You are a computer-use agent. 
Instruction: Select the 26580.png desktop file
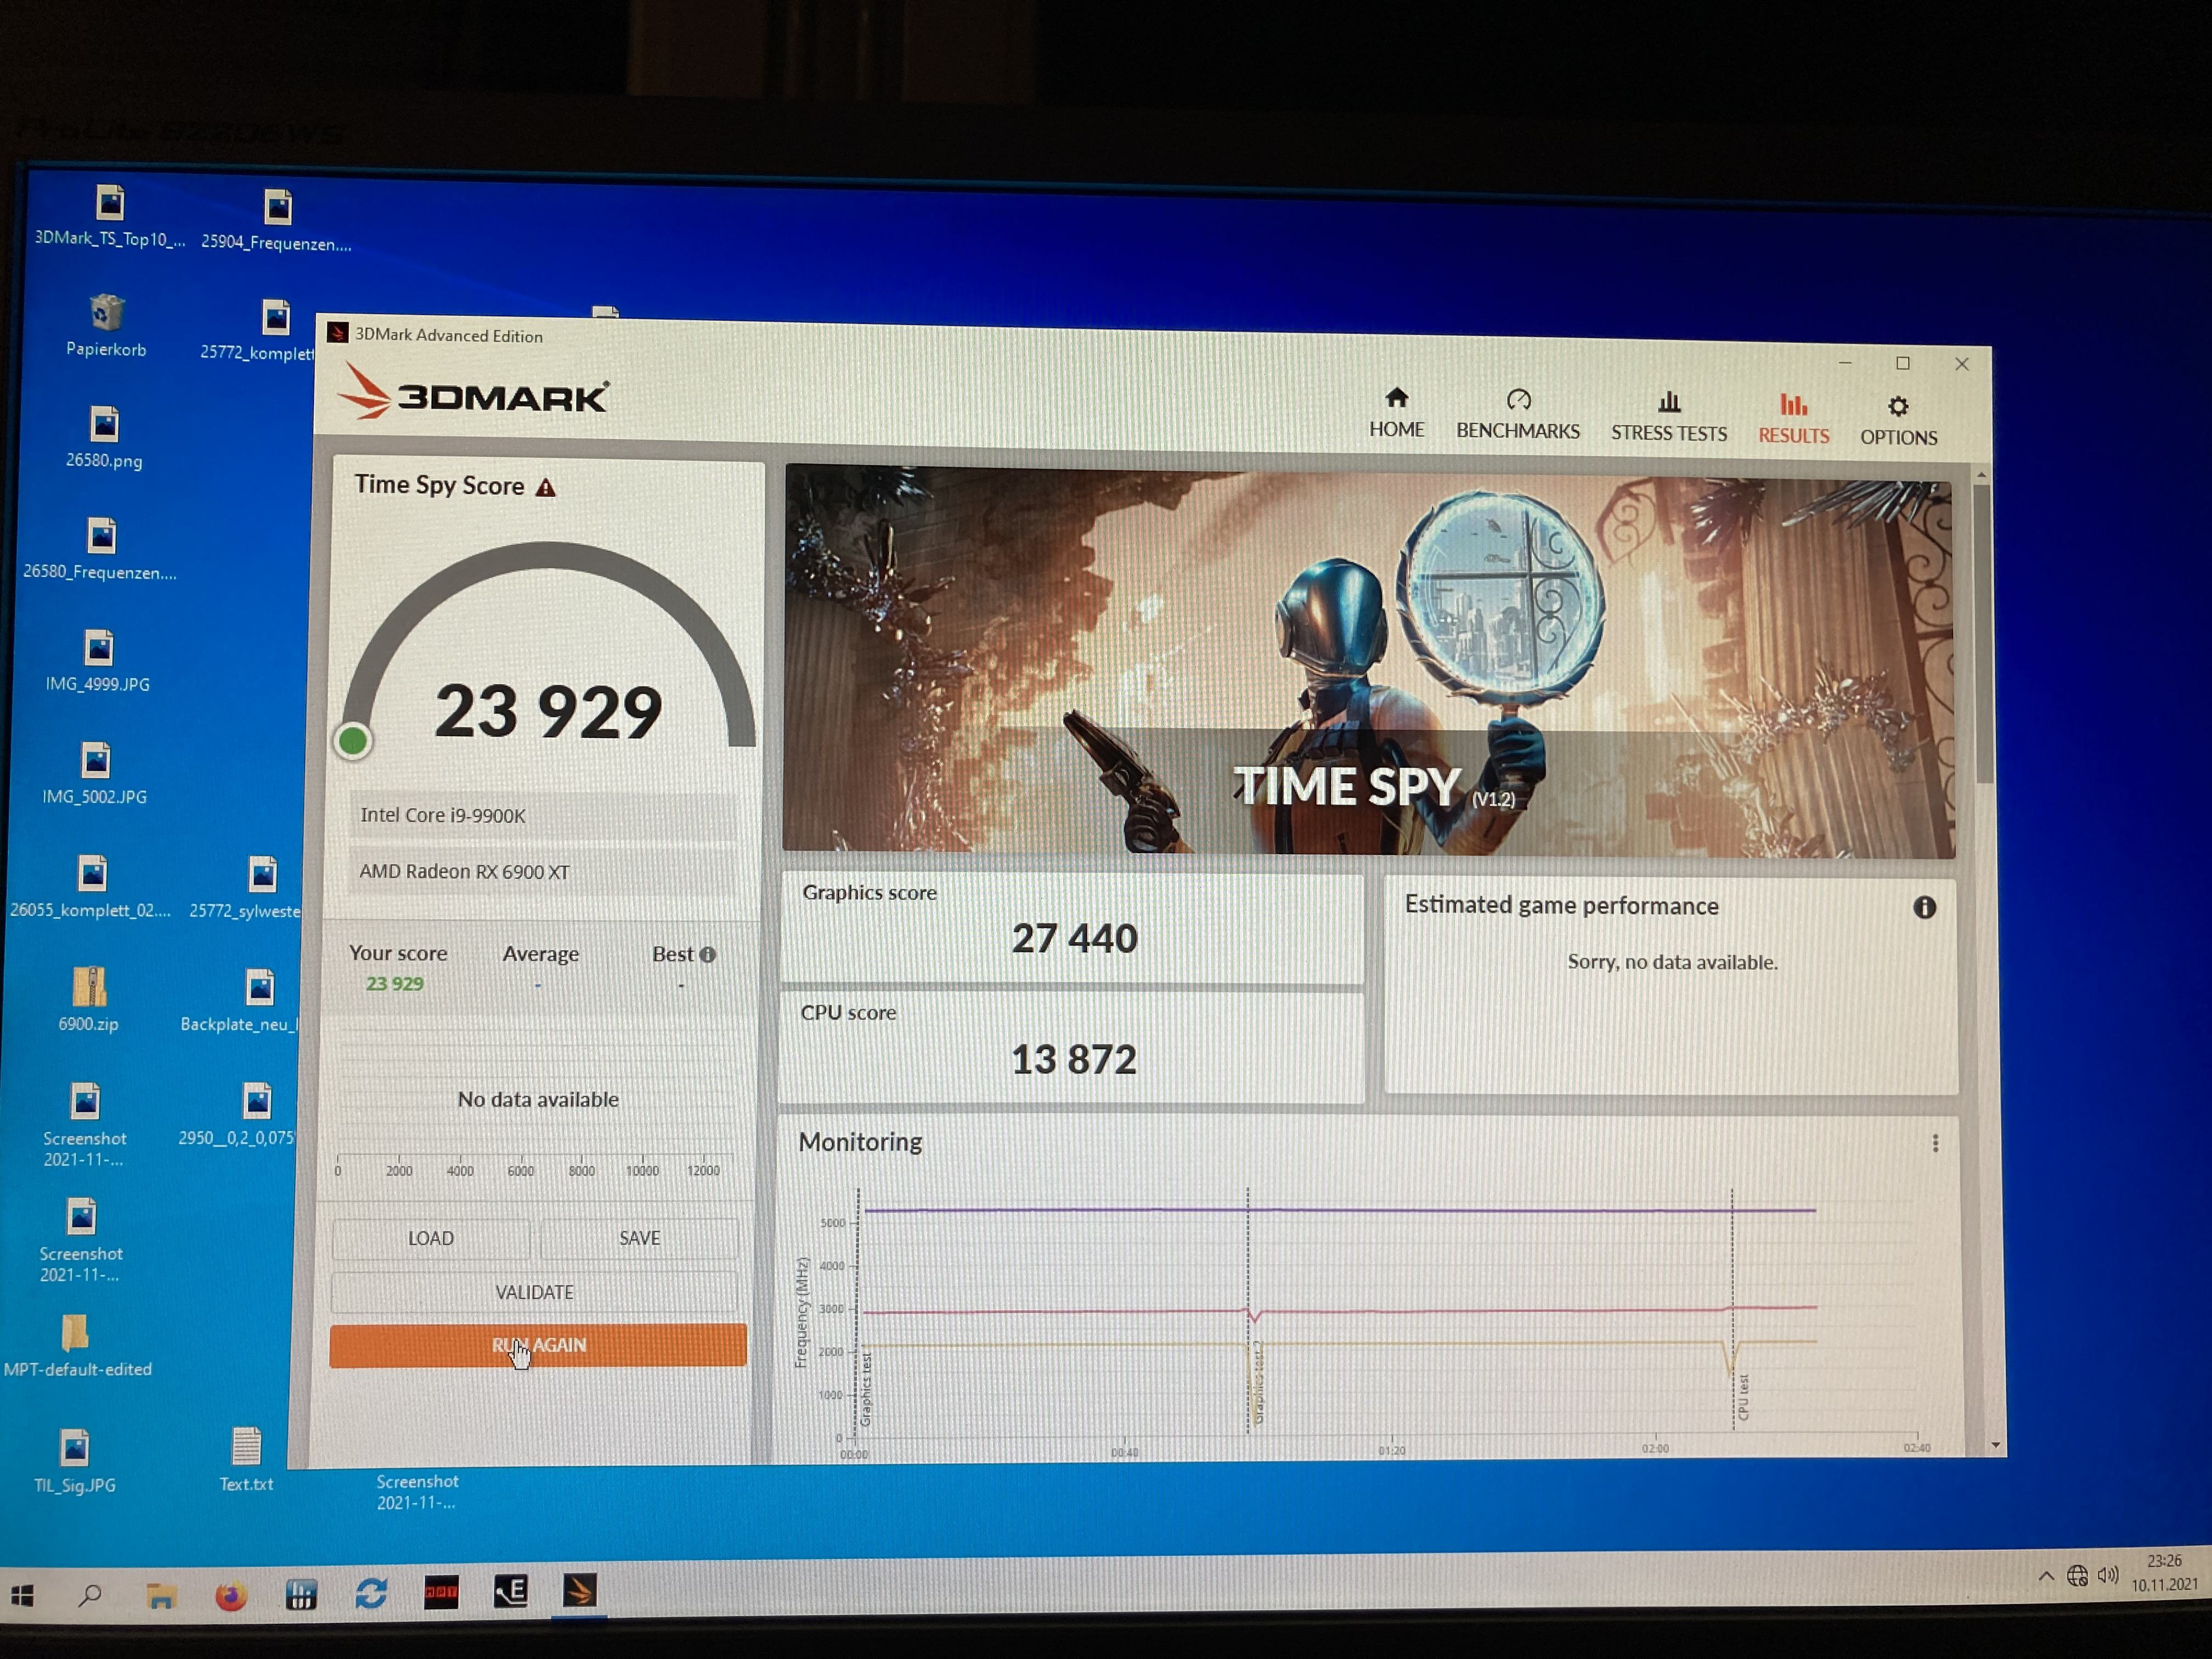click(104, 438)
